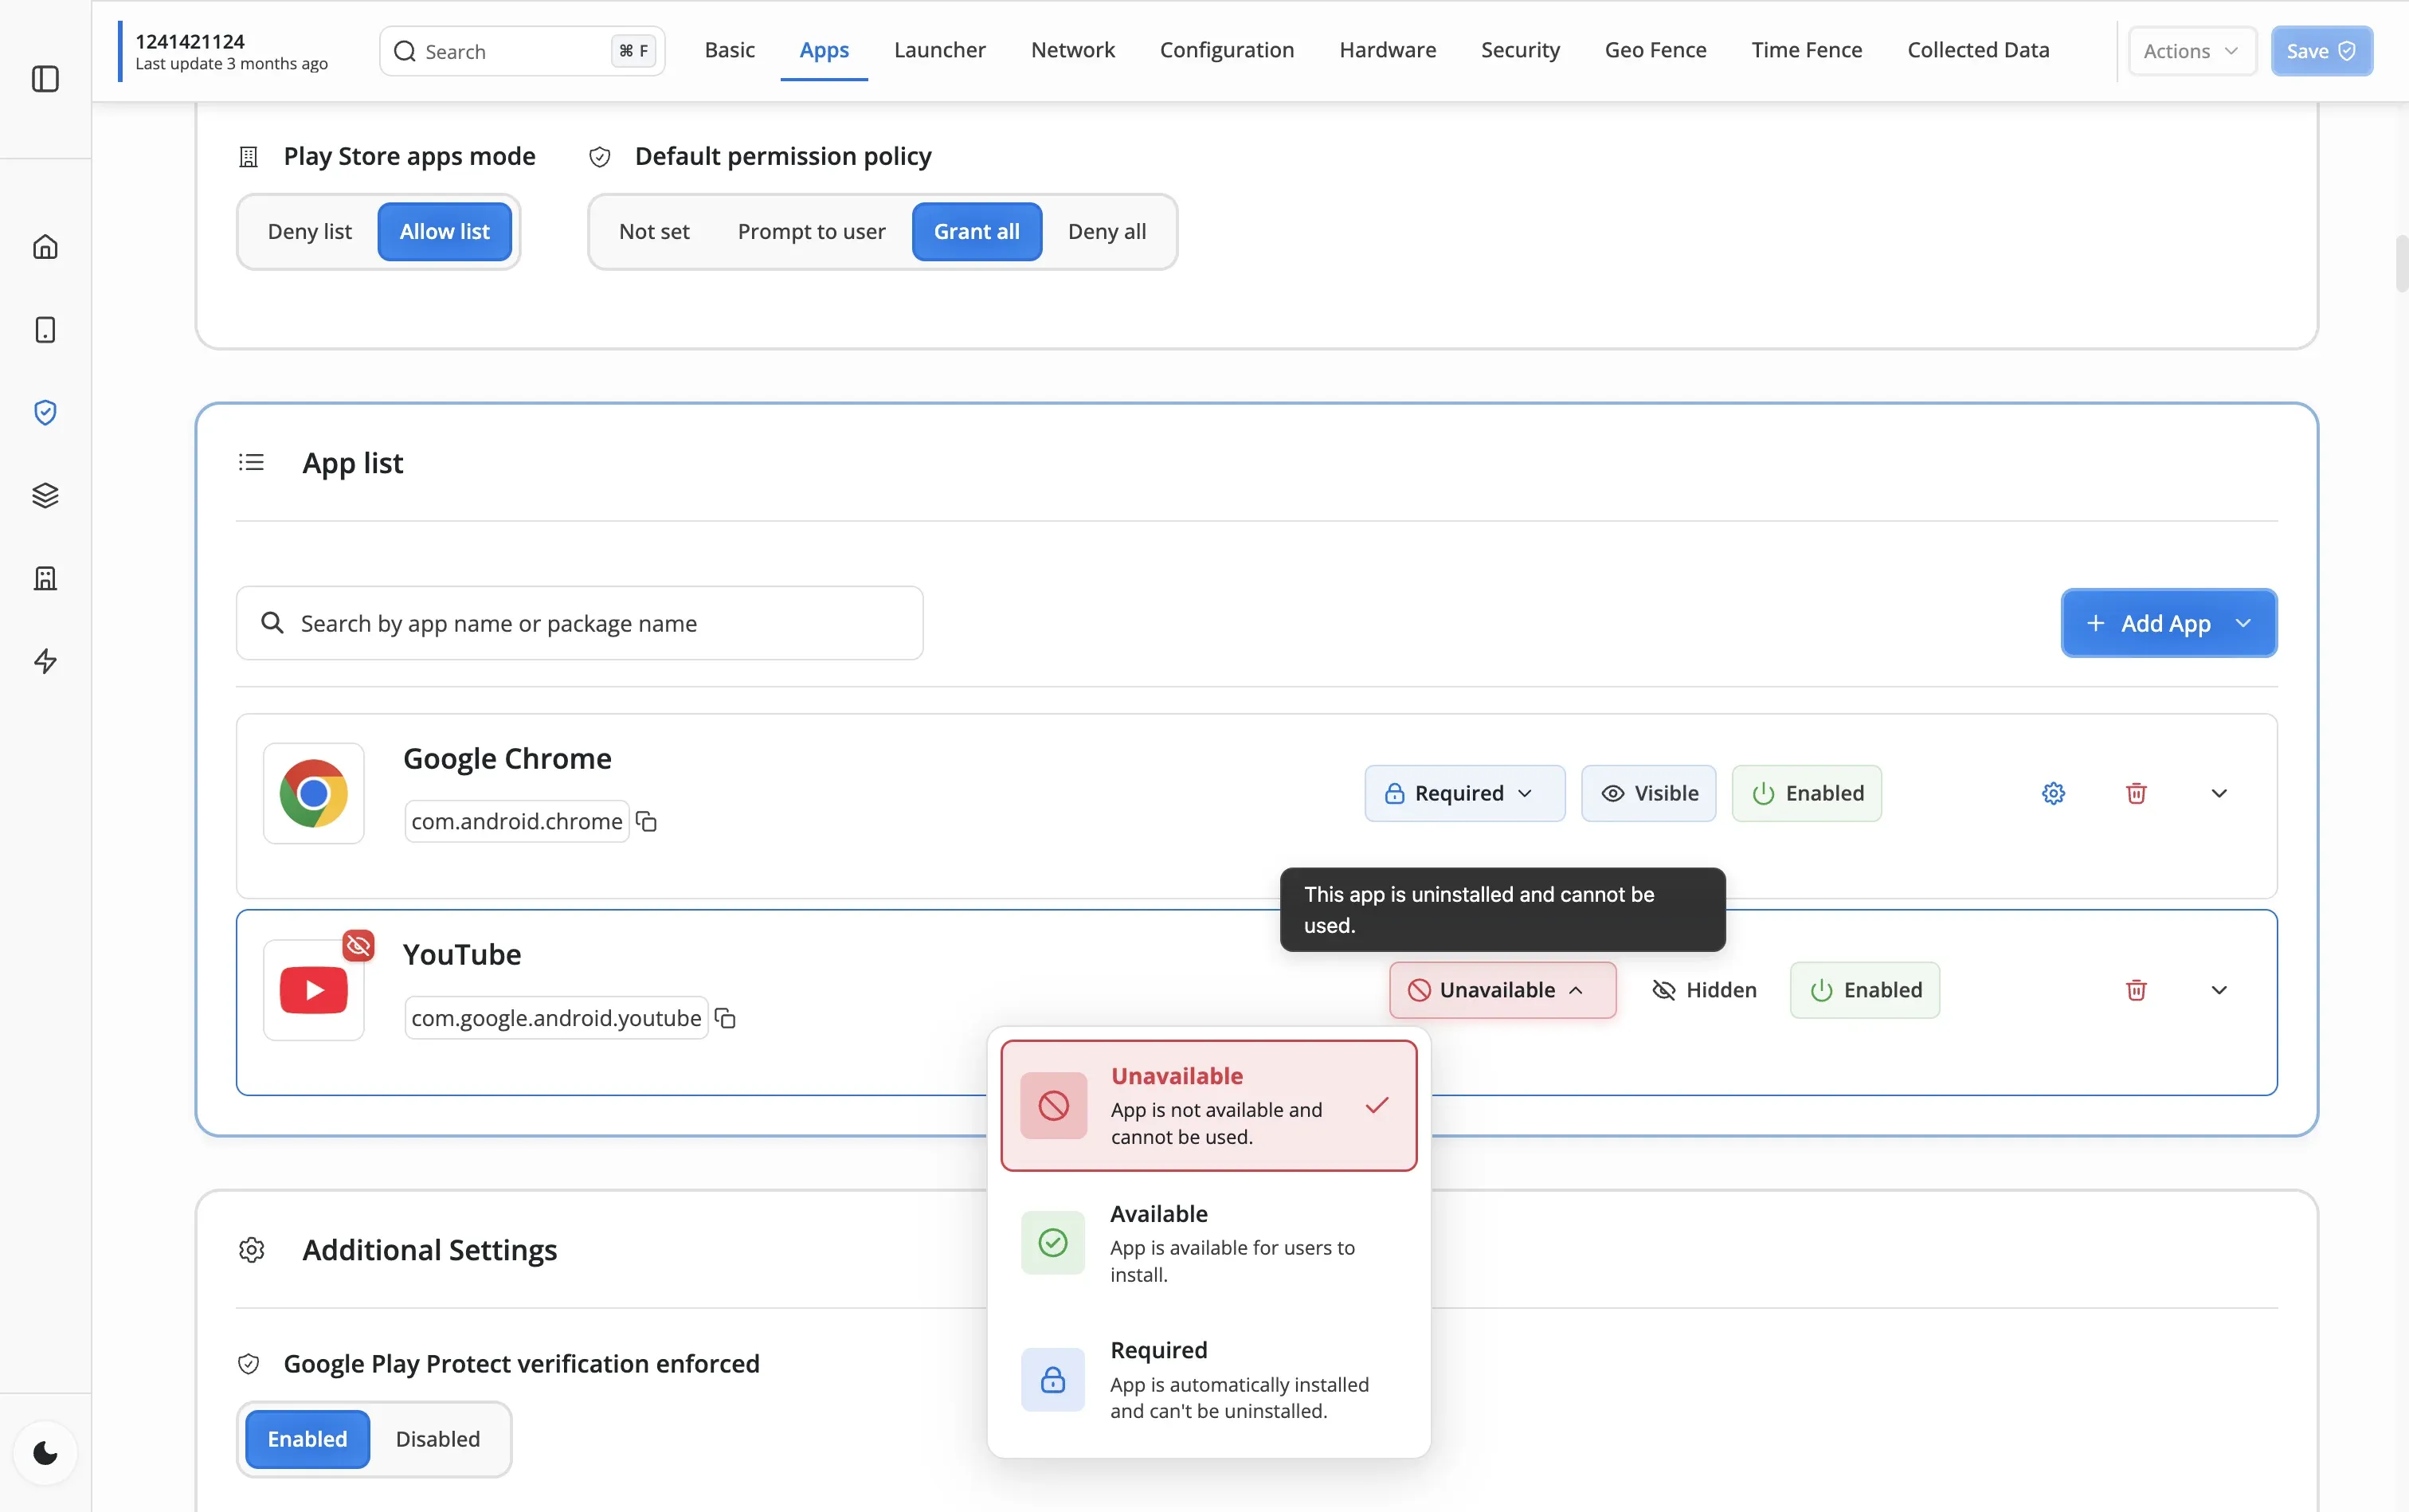Click the com.android.chrome package label
2409x1512 pixels.
click(x=517, y=822)
